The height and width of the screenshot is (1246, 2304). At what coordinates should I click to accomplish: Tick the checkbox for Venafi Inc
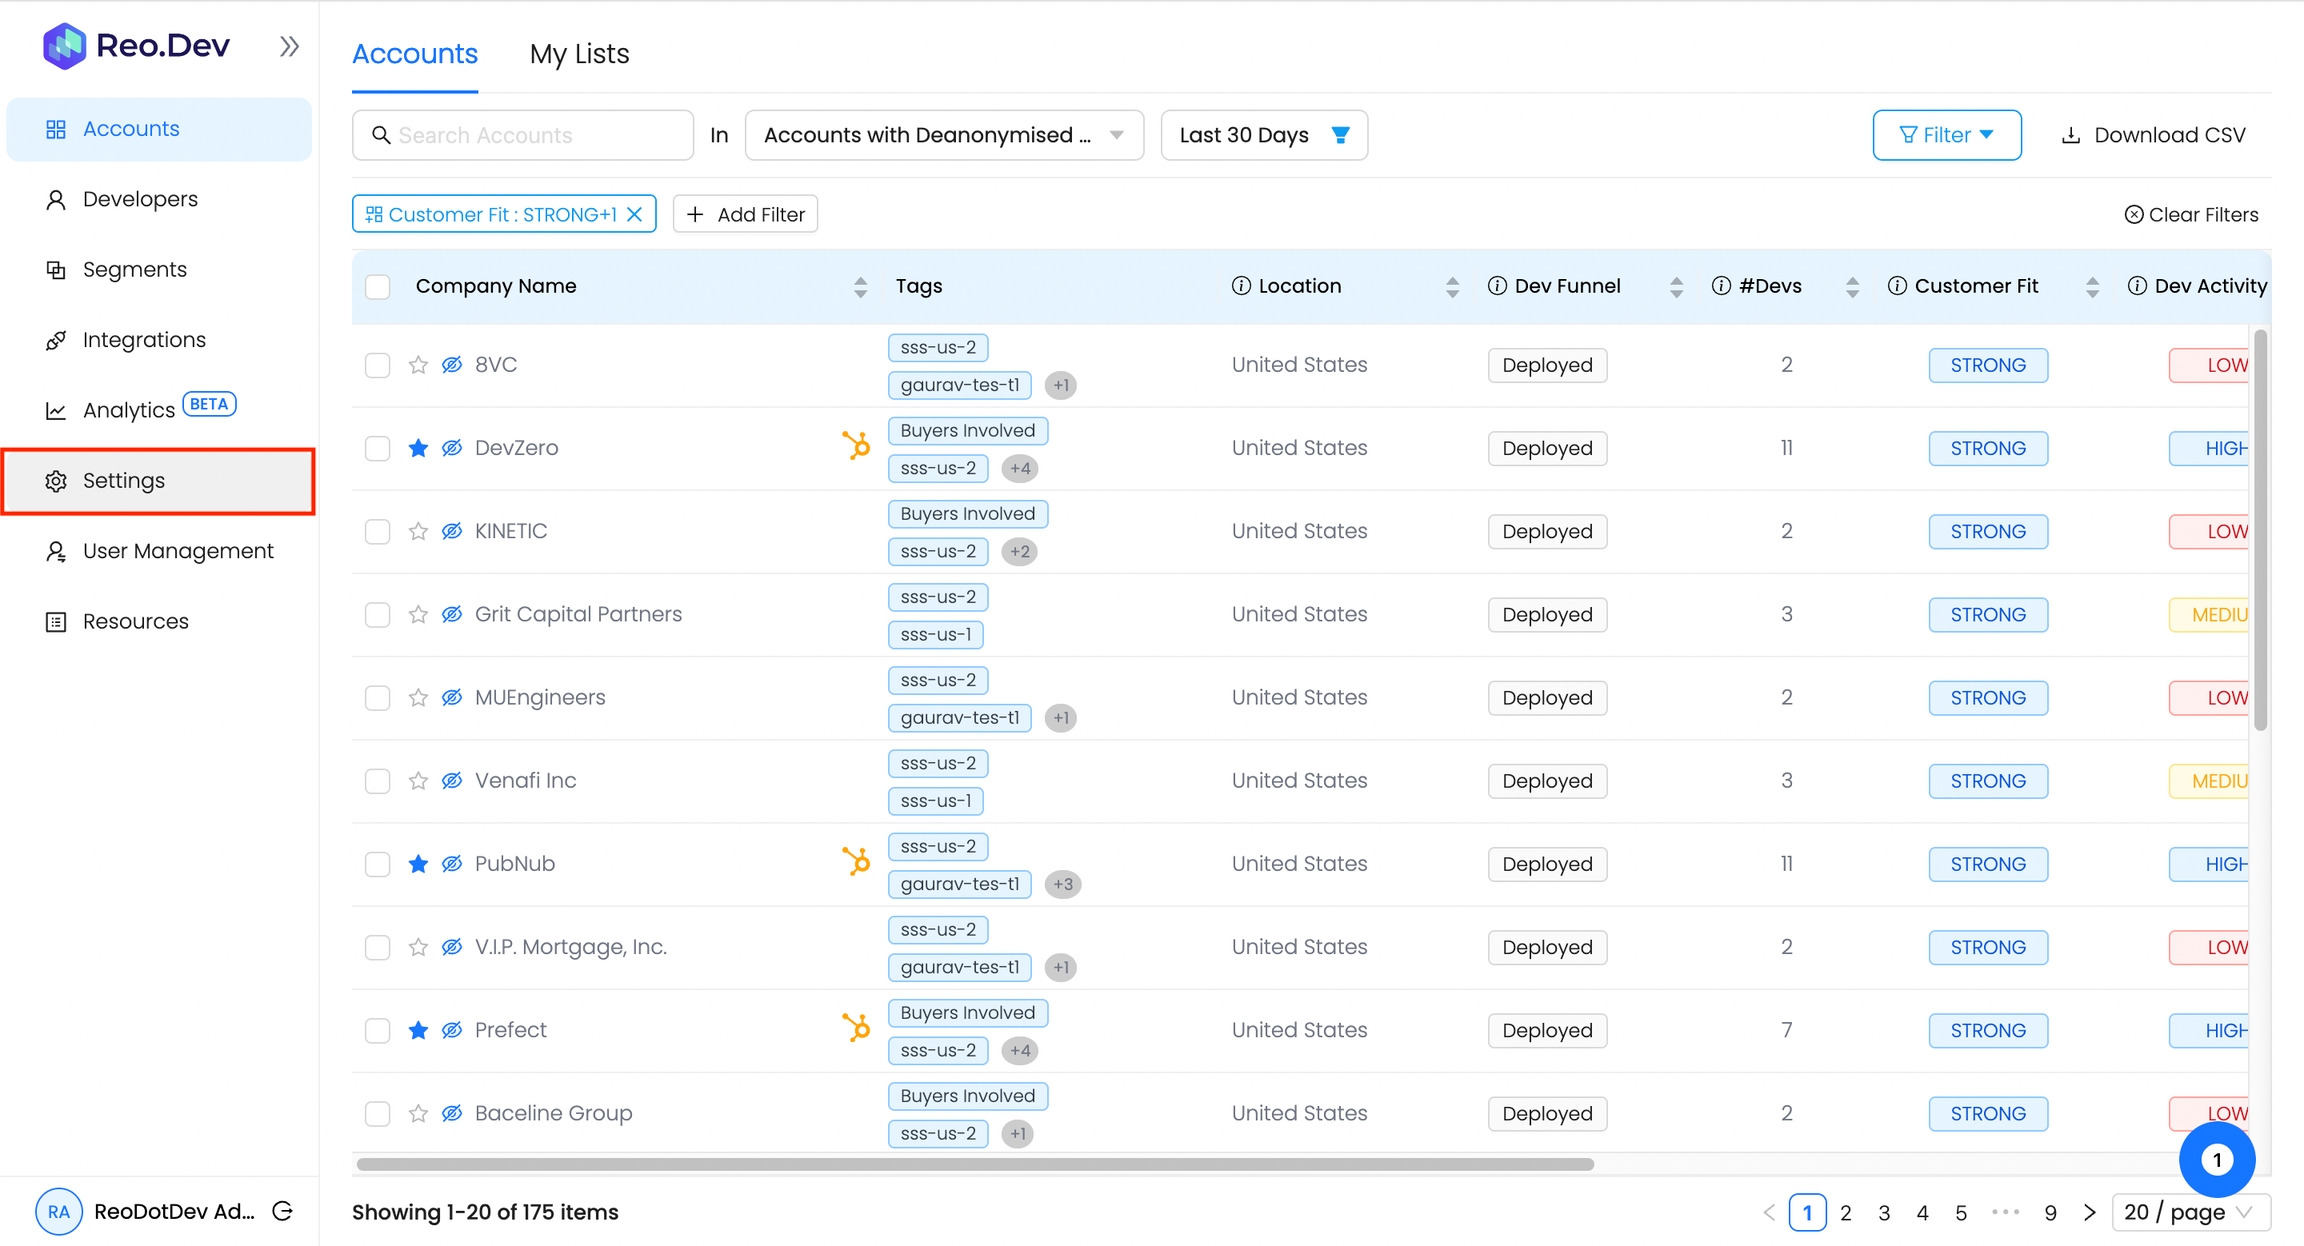pos(377,781)
